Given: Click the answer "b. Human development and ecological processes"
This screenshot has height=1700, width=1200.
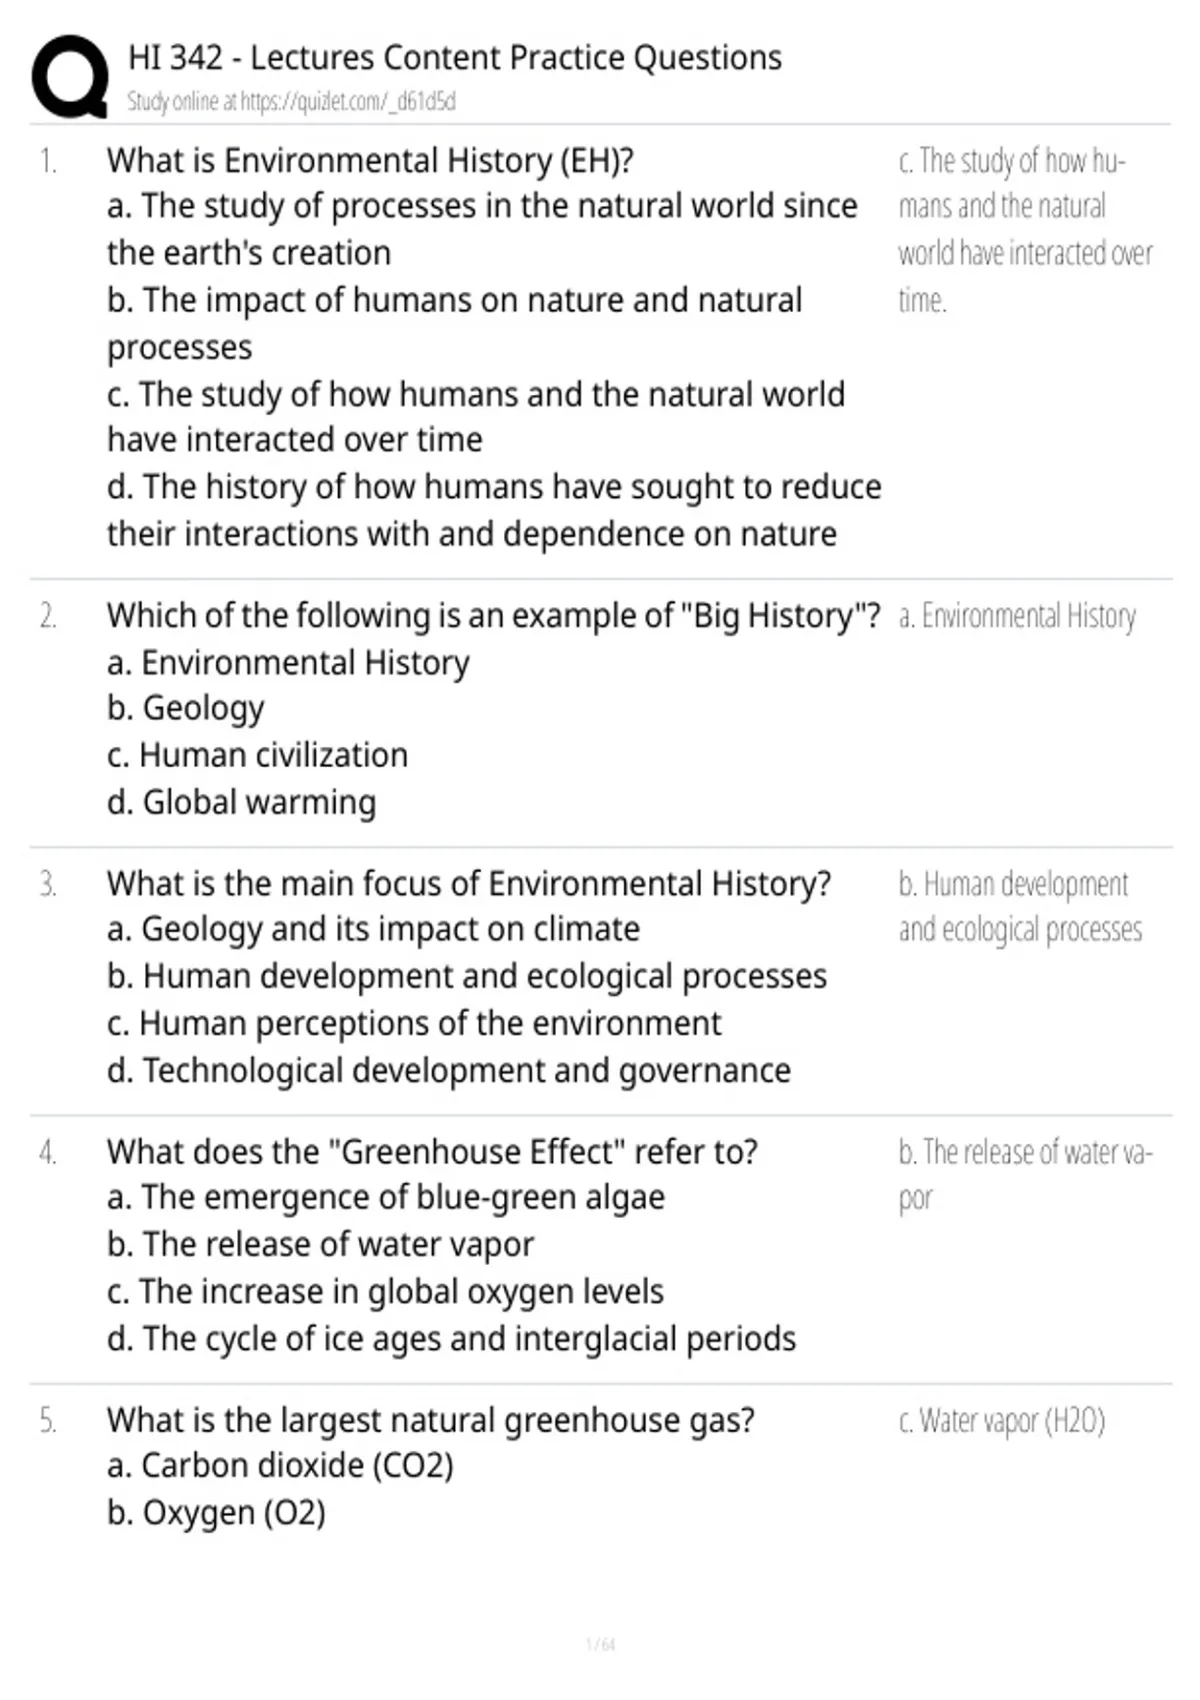Looking at the screenshot, I should pyautogui.click(x=1020, y=907).
